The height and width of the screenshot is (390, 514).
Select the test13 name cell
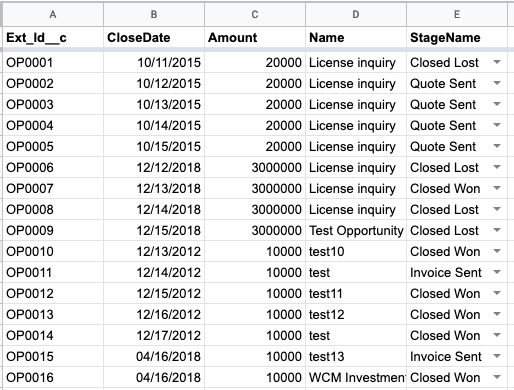356,356
